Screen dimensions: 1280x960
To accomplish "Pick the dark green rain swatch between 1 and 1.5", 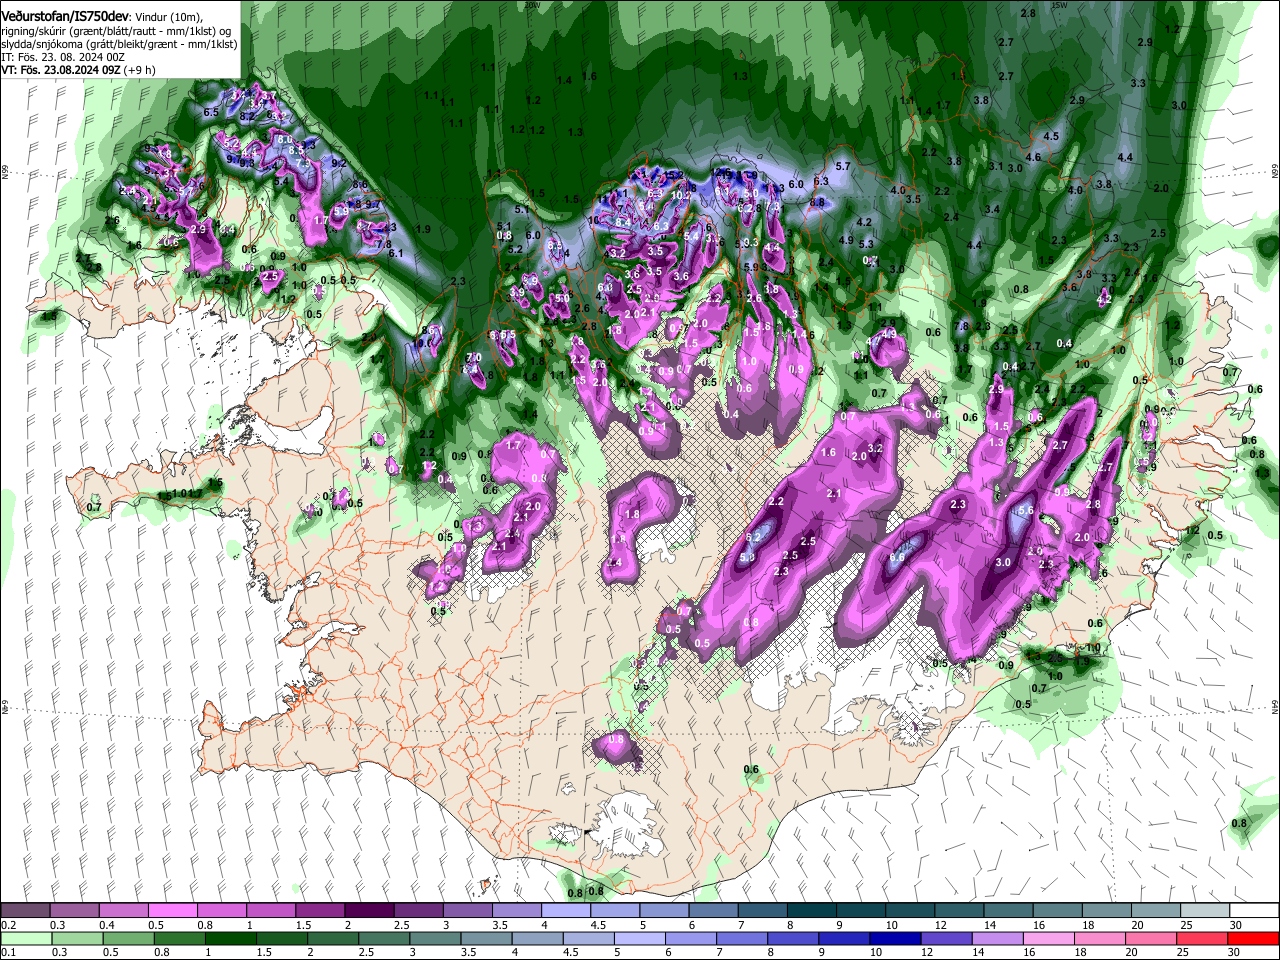I will click(x=230, y=939).
